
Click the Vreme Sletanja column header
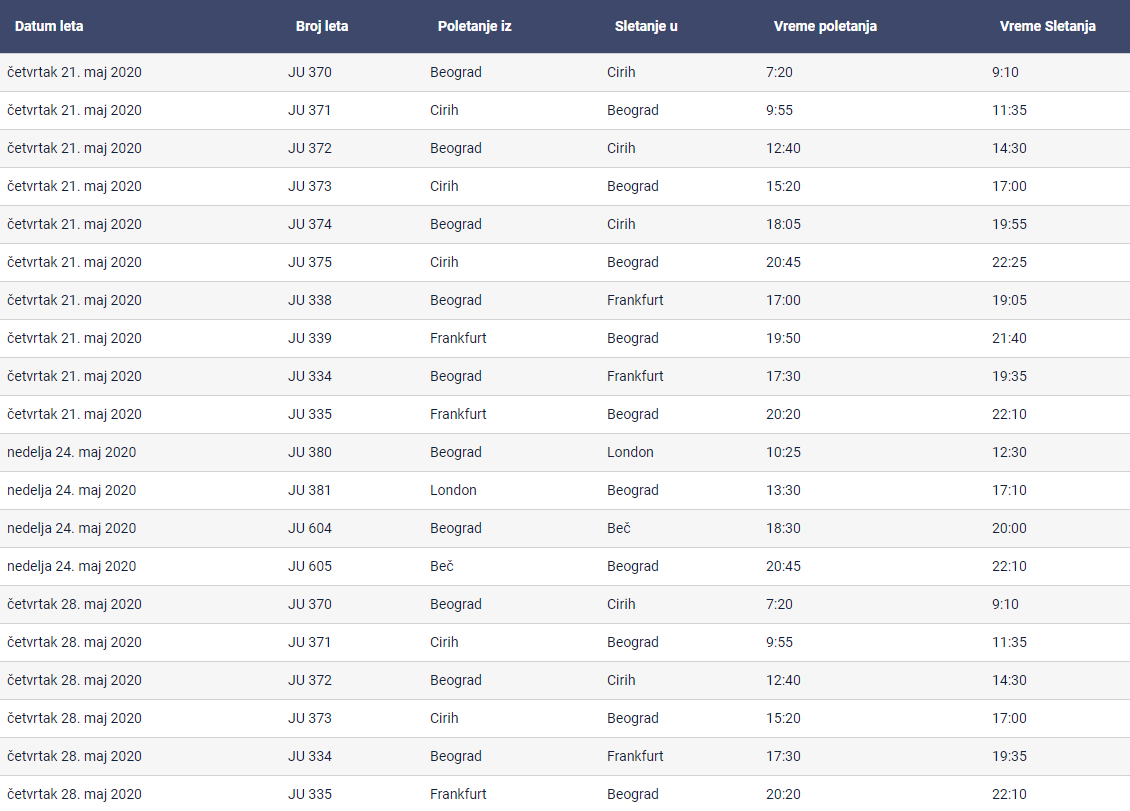1047,26
